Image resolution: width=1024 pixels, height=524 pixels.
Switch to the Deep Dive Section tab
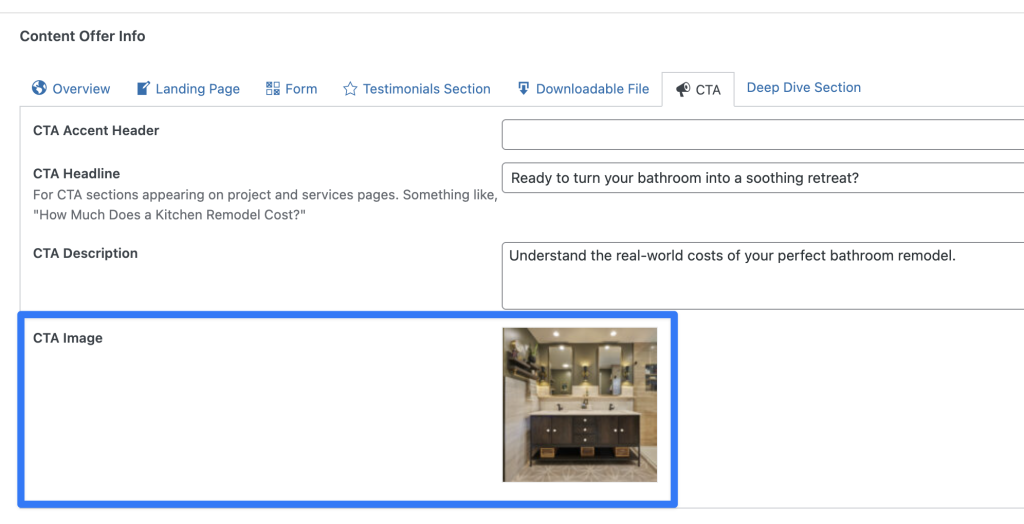pos(803,88)
